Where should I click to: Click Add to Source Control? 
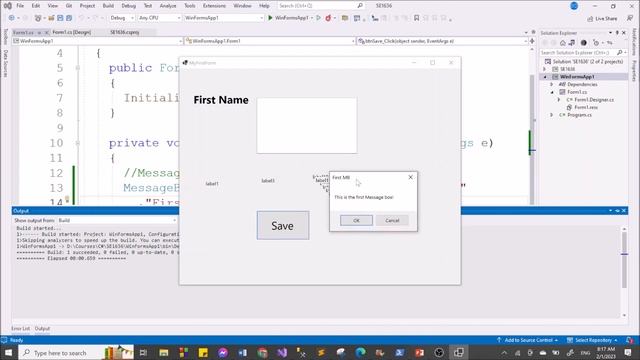(x=527, y=340)
